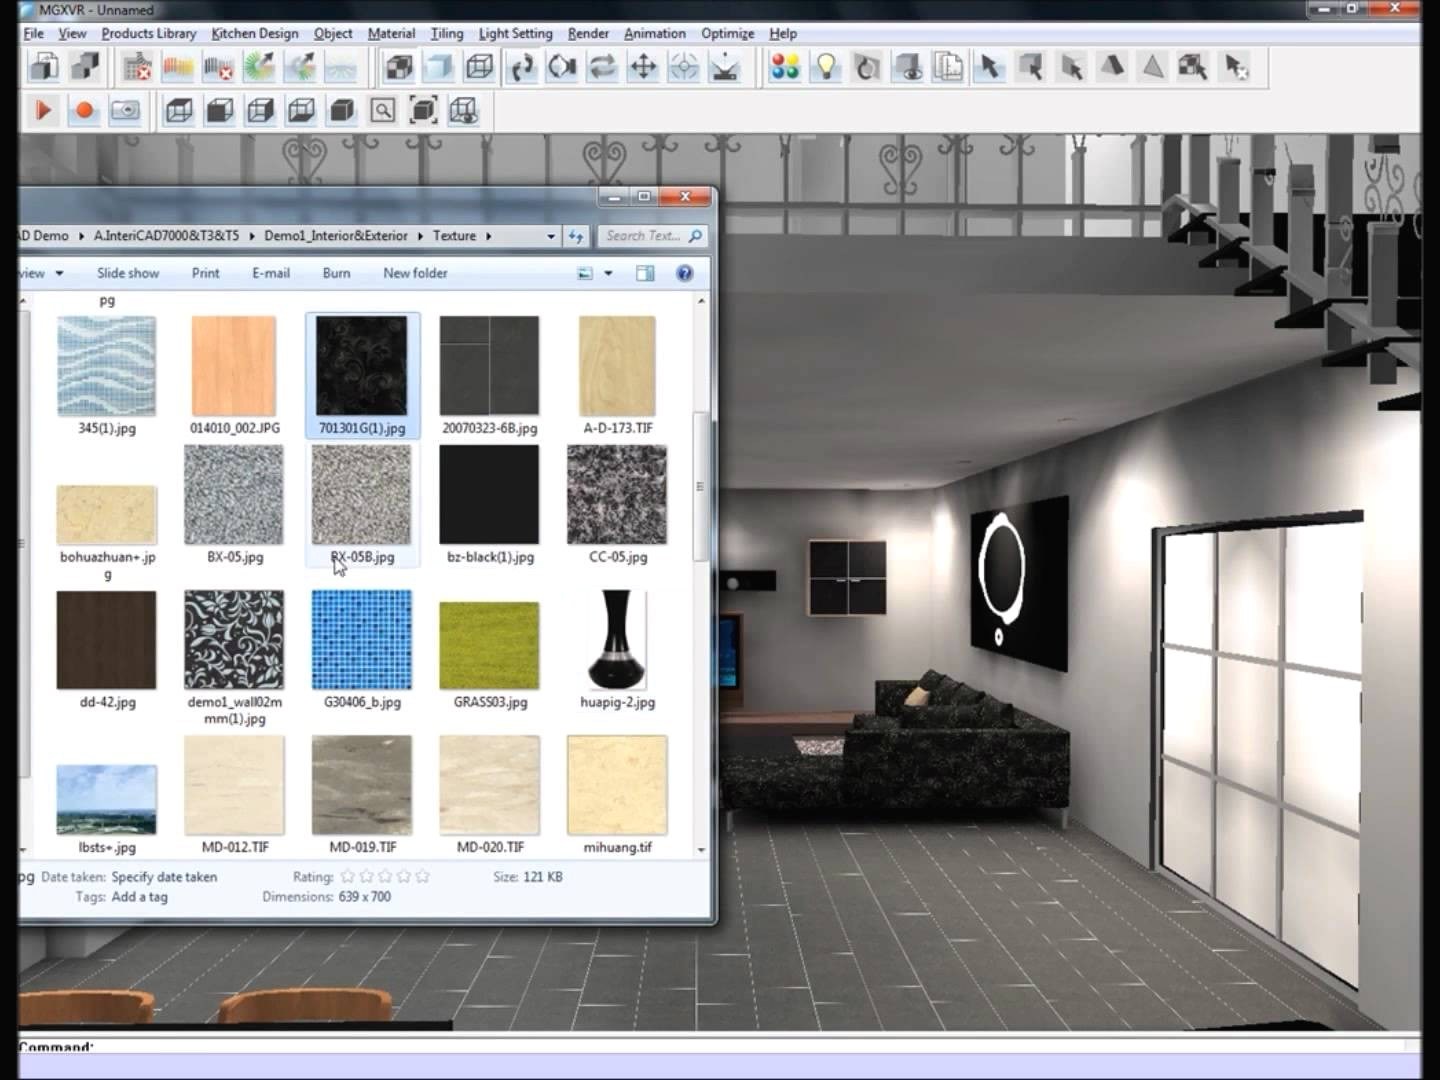Click the solid shaded black cube icon
The width and height of the screenshot is (1440, 1080).
click(342, 110)
